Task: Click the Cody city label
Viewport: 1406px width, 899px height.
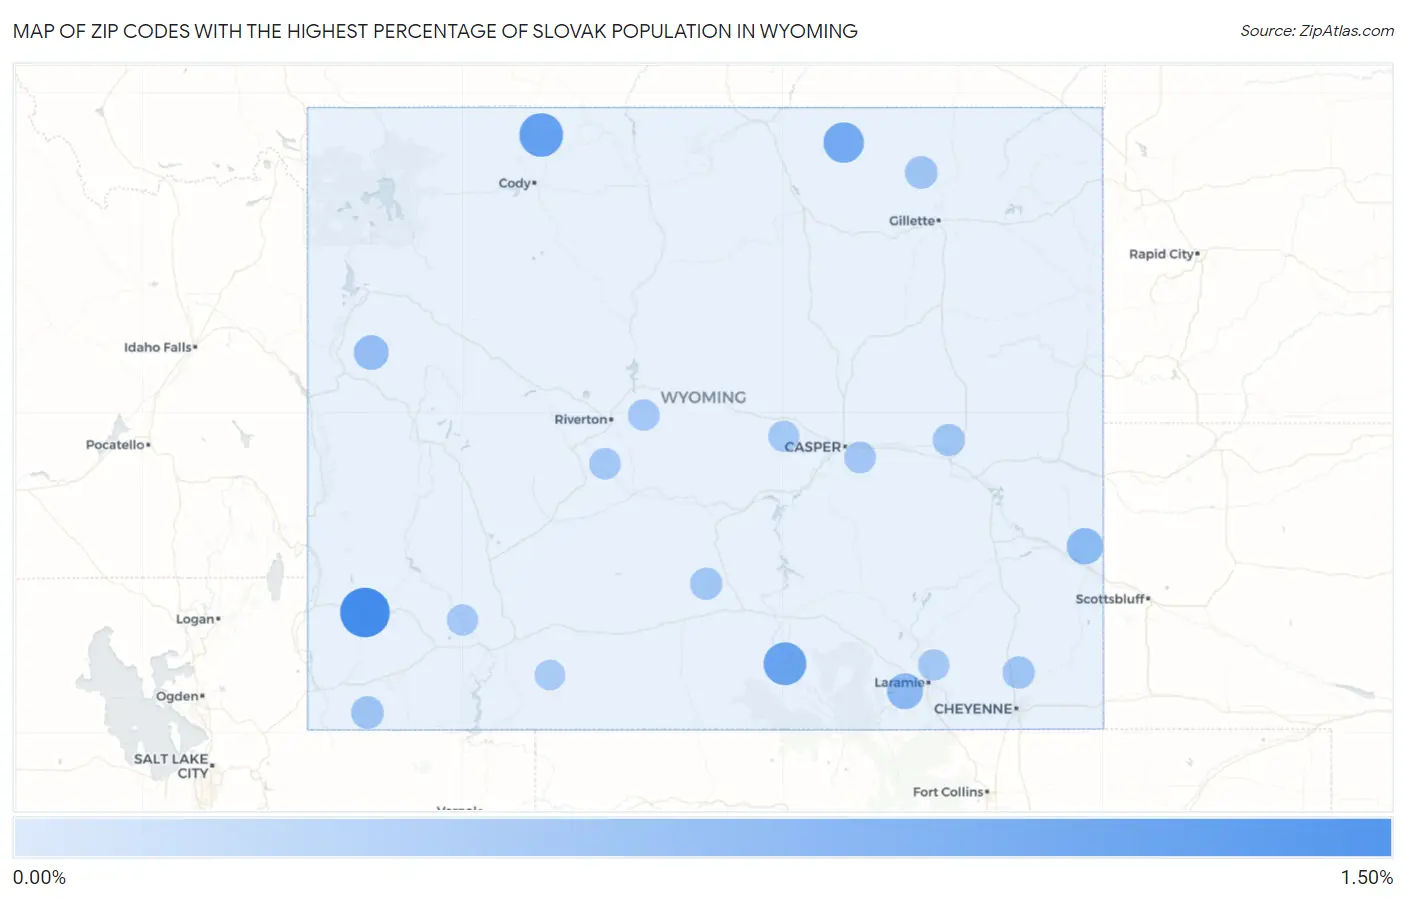Action: coord(515,183)
